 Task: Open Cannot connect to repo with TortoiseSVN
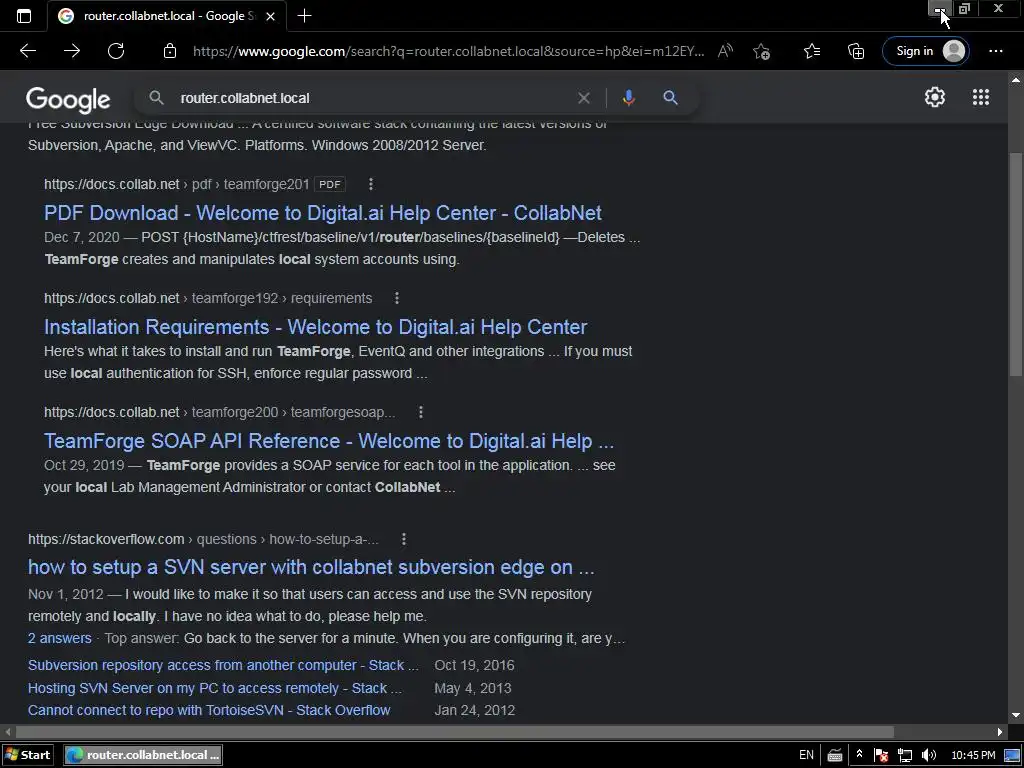click(209, 711)
